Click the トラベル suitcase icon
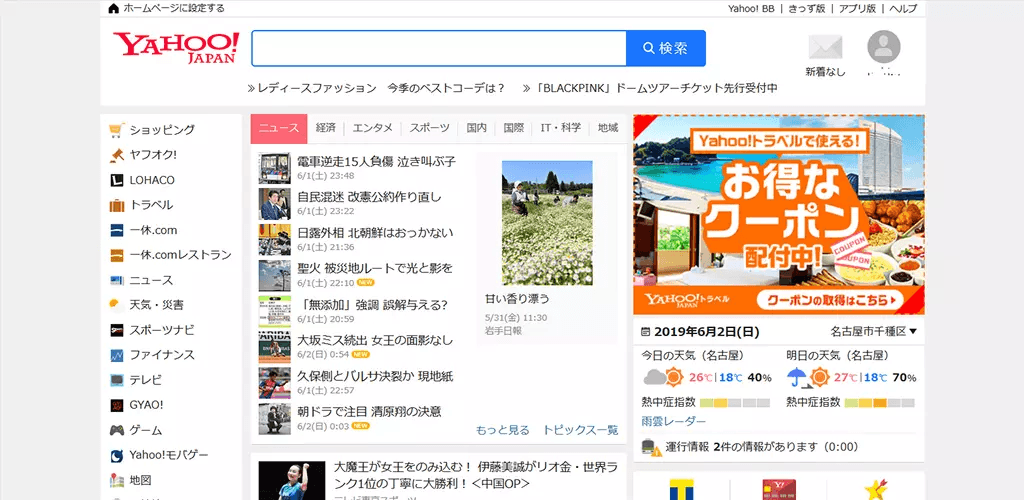This screenshot has width=1024, height=500. point(117,205)
